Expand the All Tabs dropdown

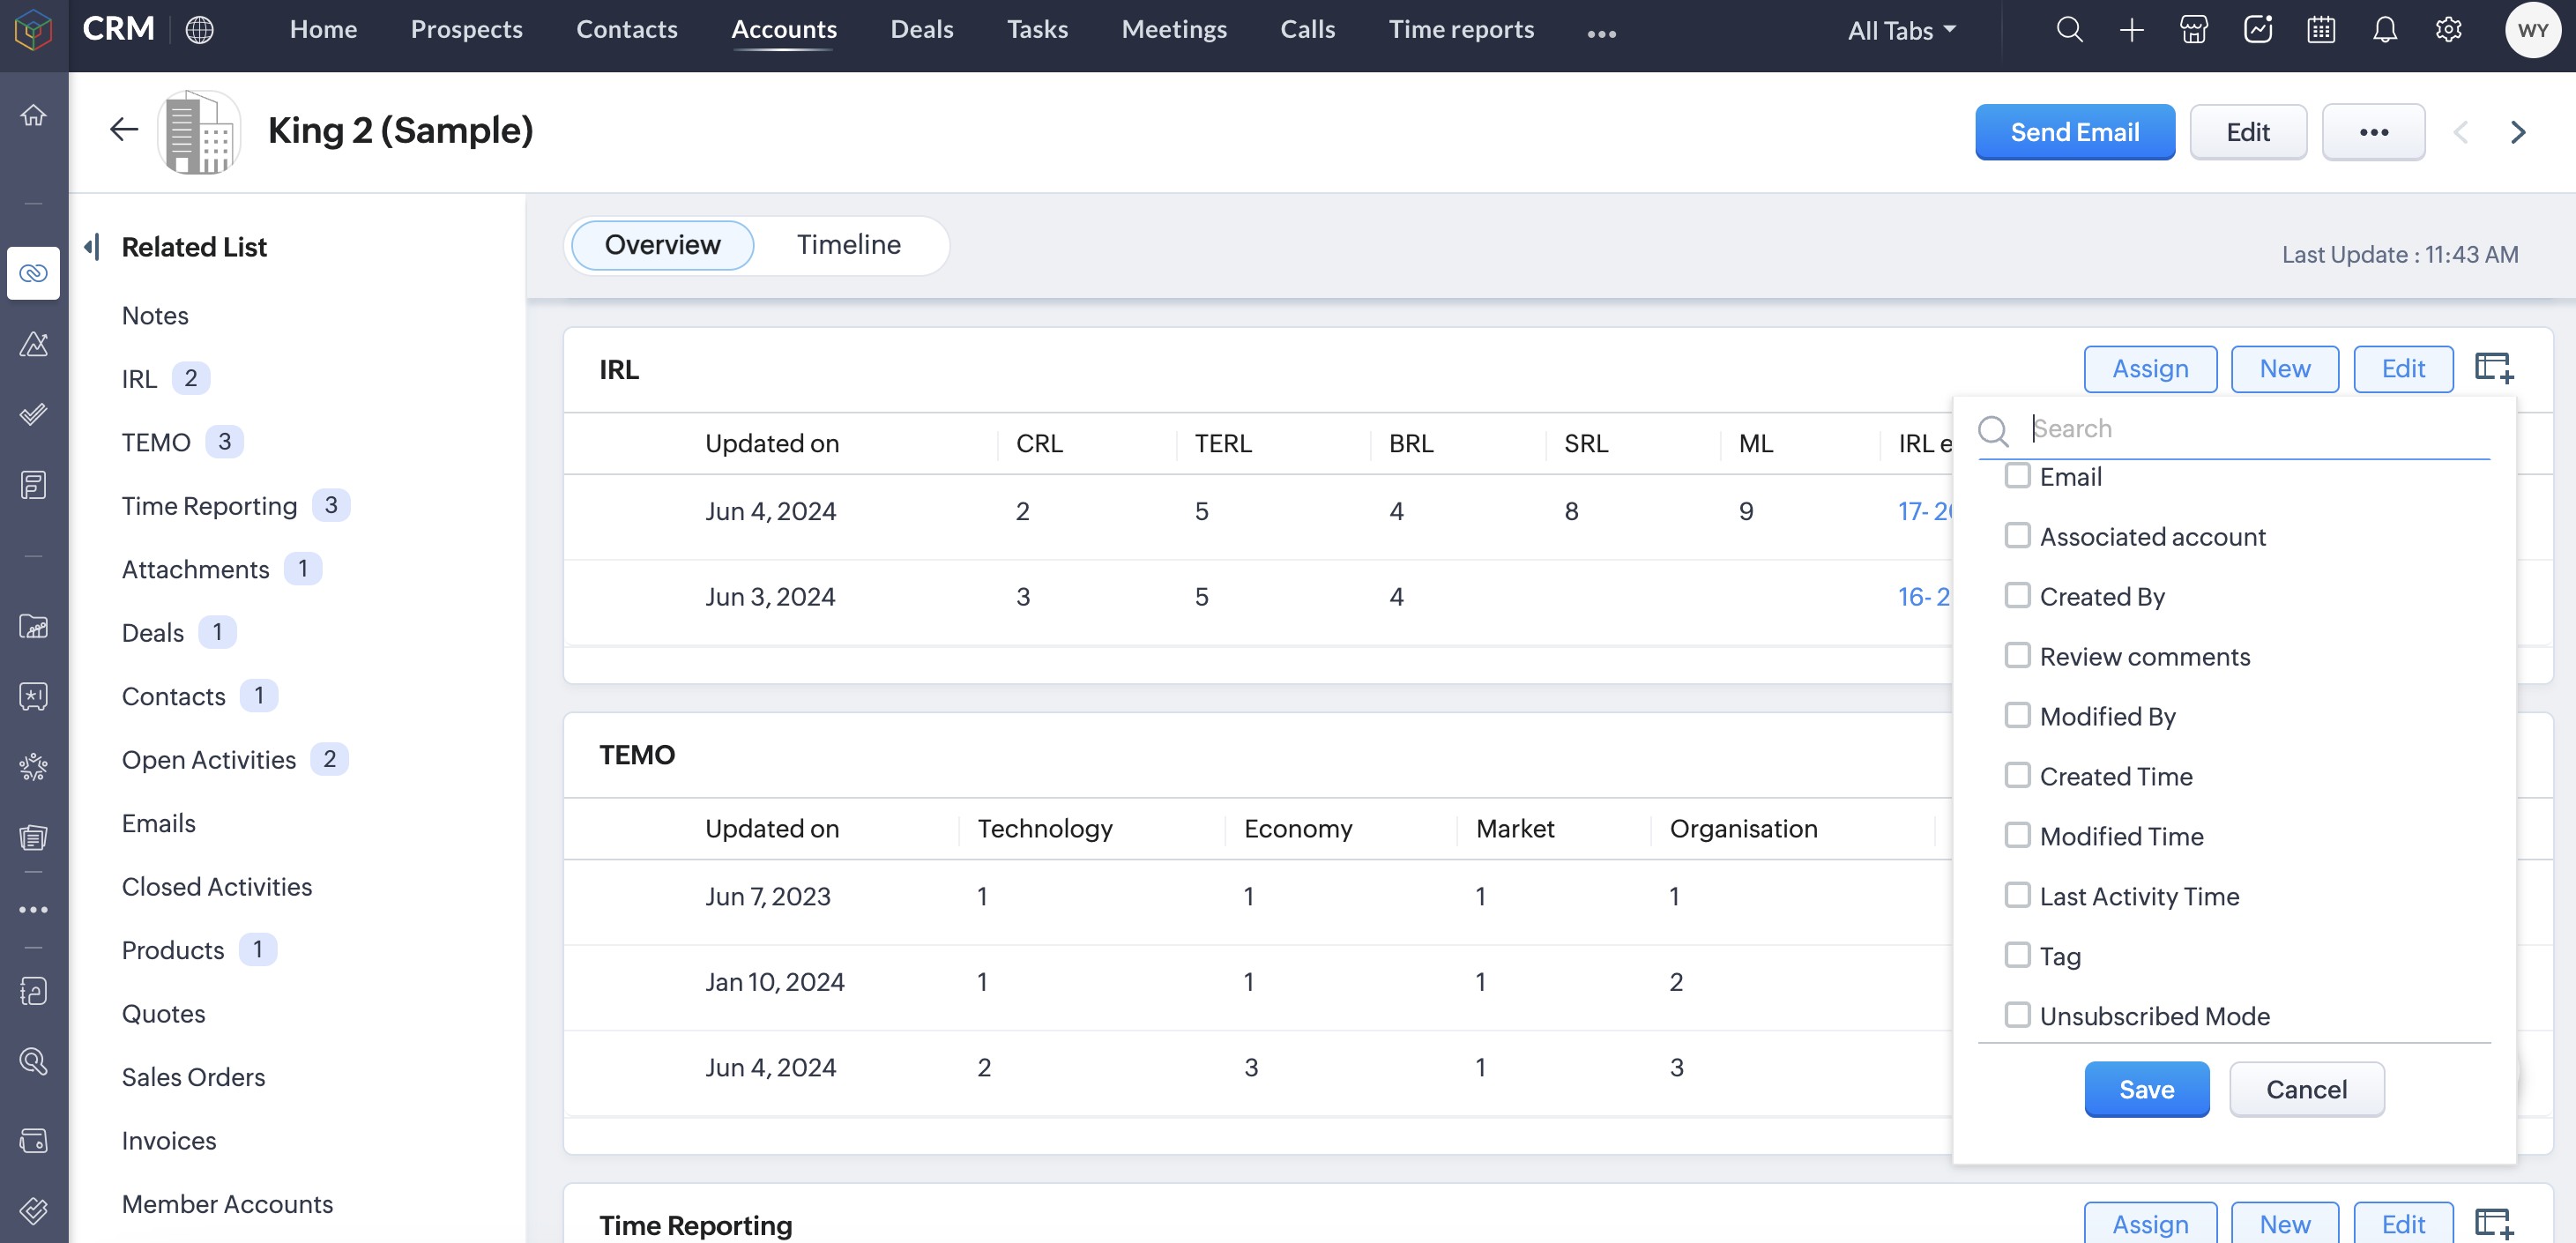(1901, 30)
